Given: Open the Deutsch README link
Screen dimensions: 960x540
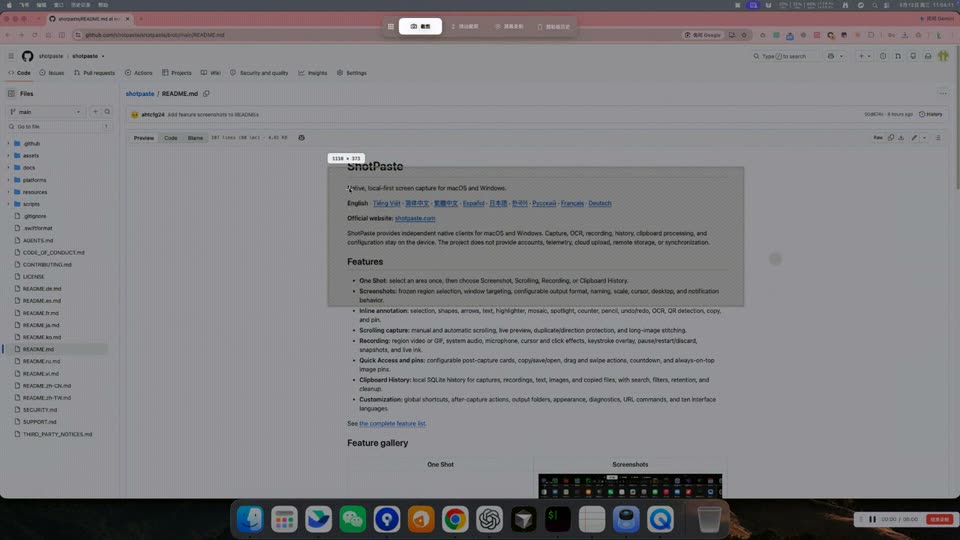Looking at the screenshot, I should pyautogui.click(x=600, y=203).
